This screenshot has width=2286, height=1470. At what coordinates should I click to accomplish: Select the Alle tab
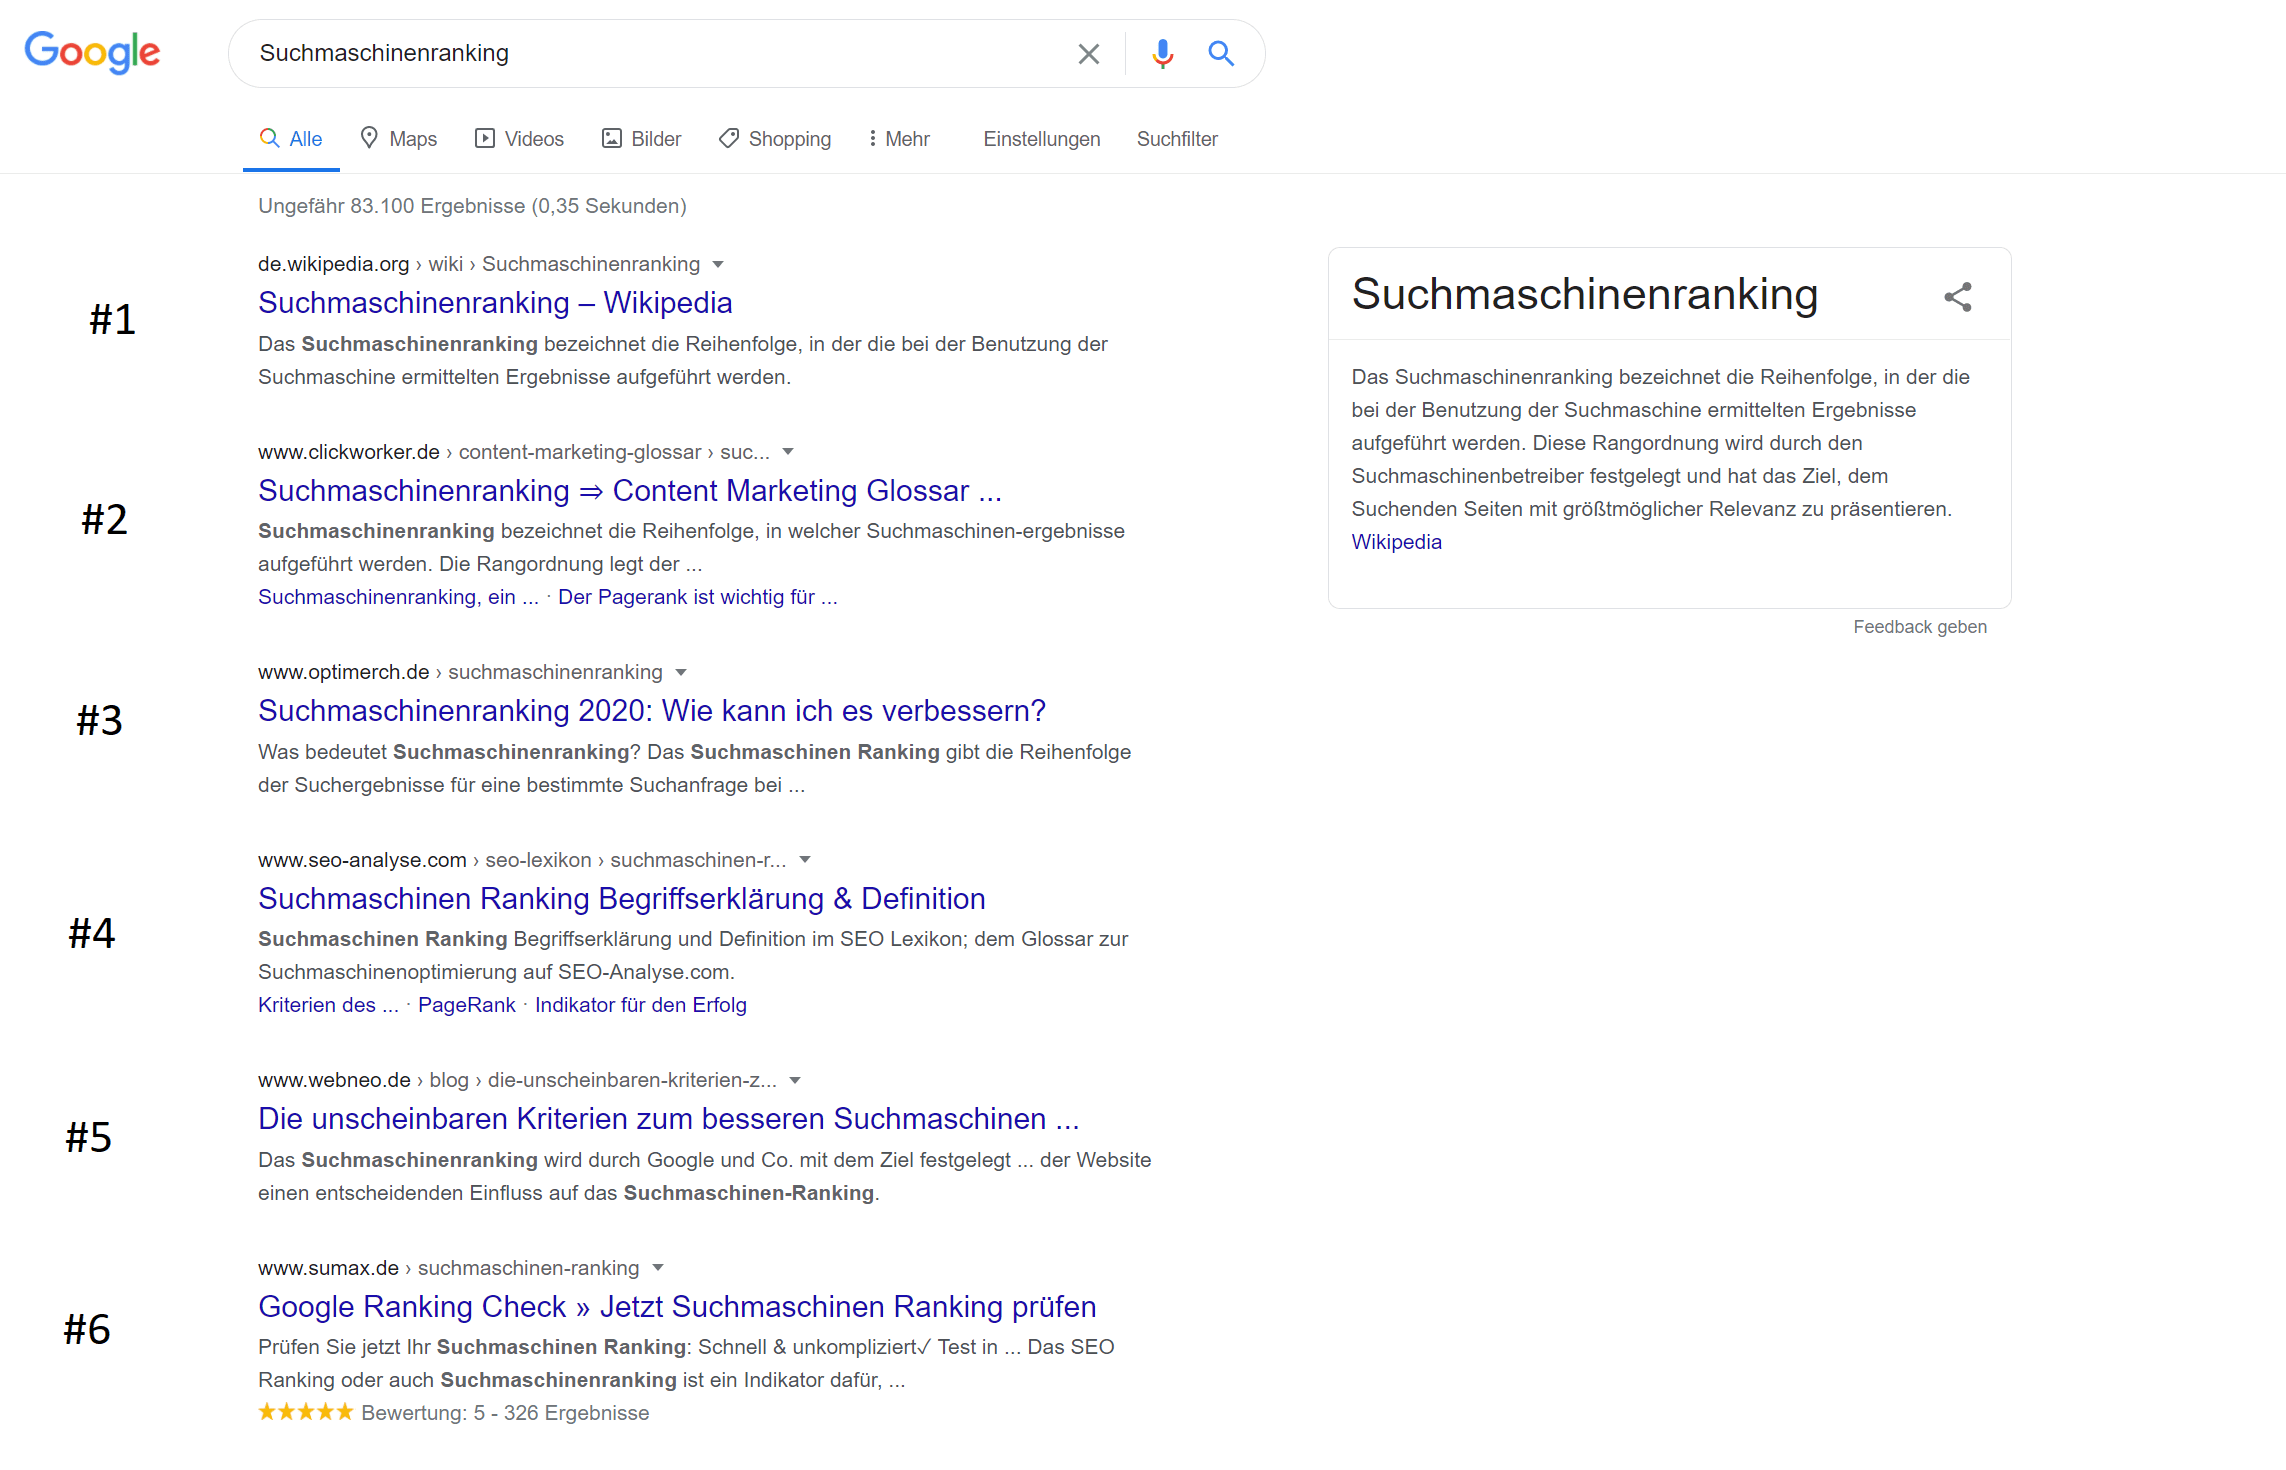pos(291,139)
